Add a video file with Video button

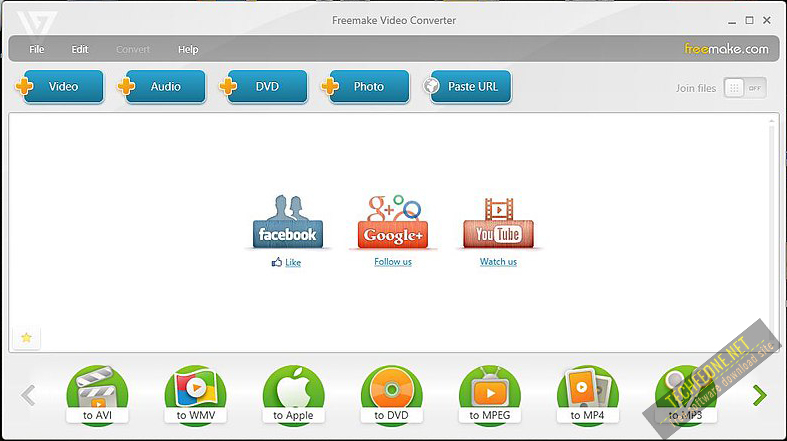tap(60, 86)
